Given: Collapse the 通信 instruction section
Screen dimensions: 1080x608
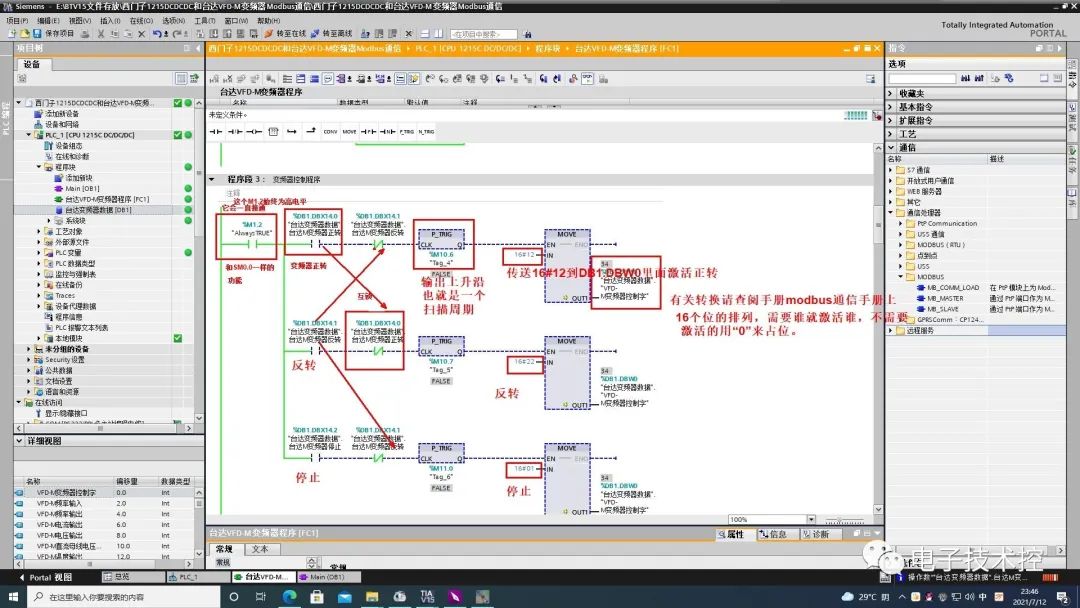Looking at the screenshot, I should pyautogui.click(x=891, y=147).
